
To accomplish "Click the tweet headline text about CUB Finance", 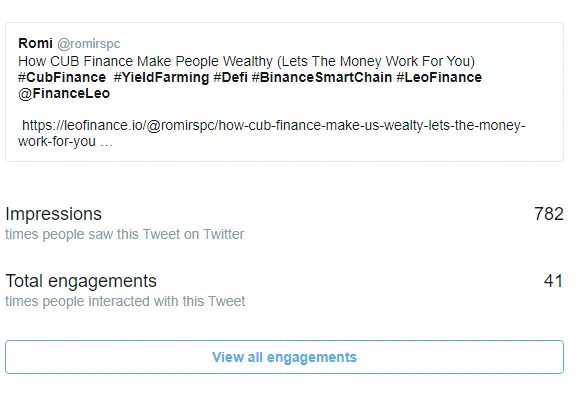I will 246,61.
